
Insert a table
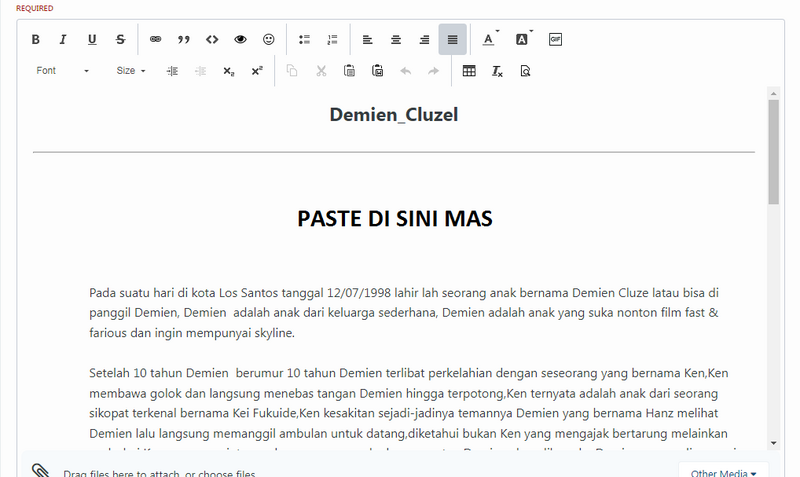pos(469,71)
